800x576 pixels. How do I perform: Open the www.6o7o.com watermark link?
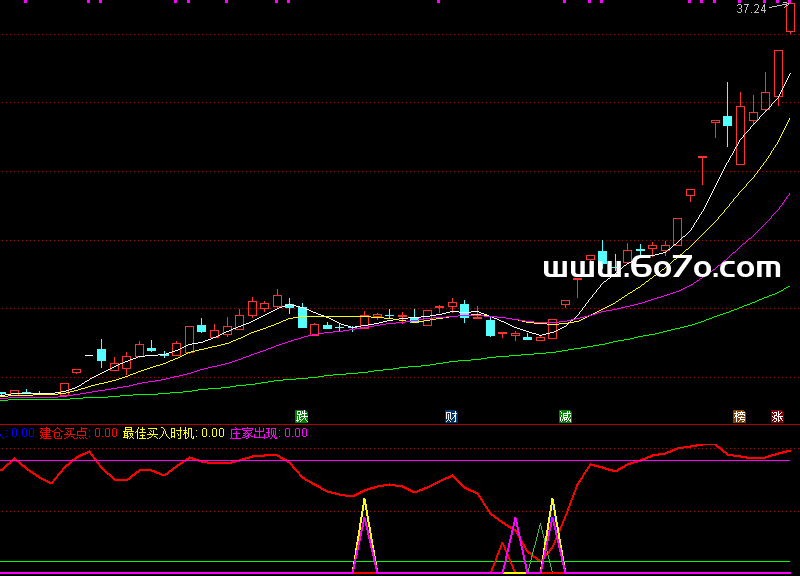(x=661, y=268)
